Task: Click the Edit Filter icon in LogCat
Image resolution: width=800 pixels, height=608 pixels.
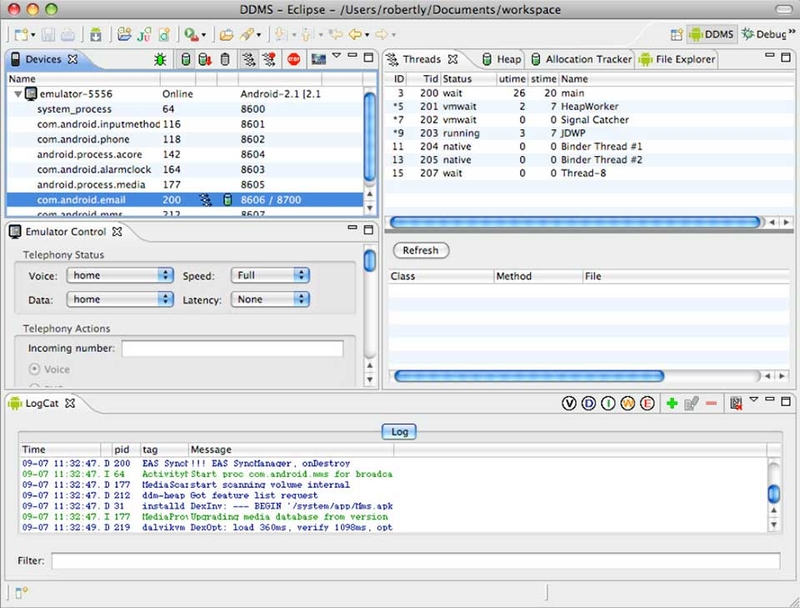Action: tap(691, 403)
